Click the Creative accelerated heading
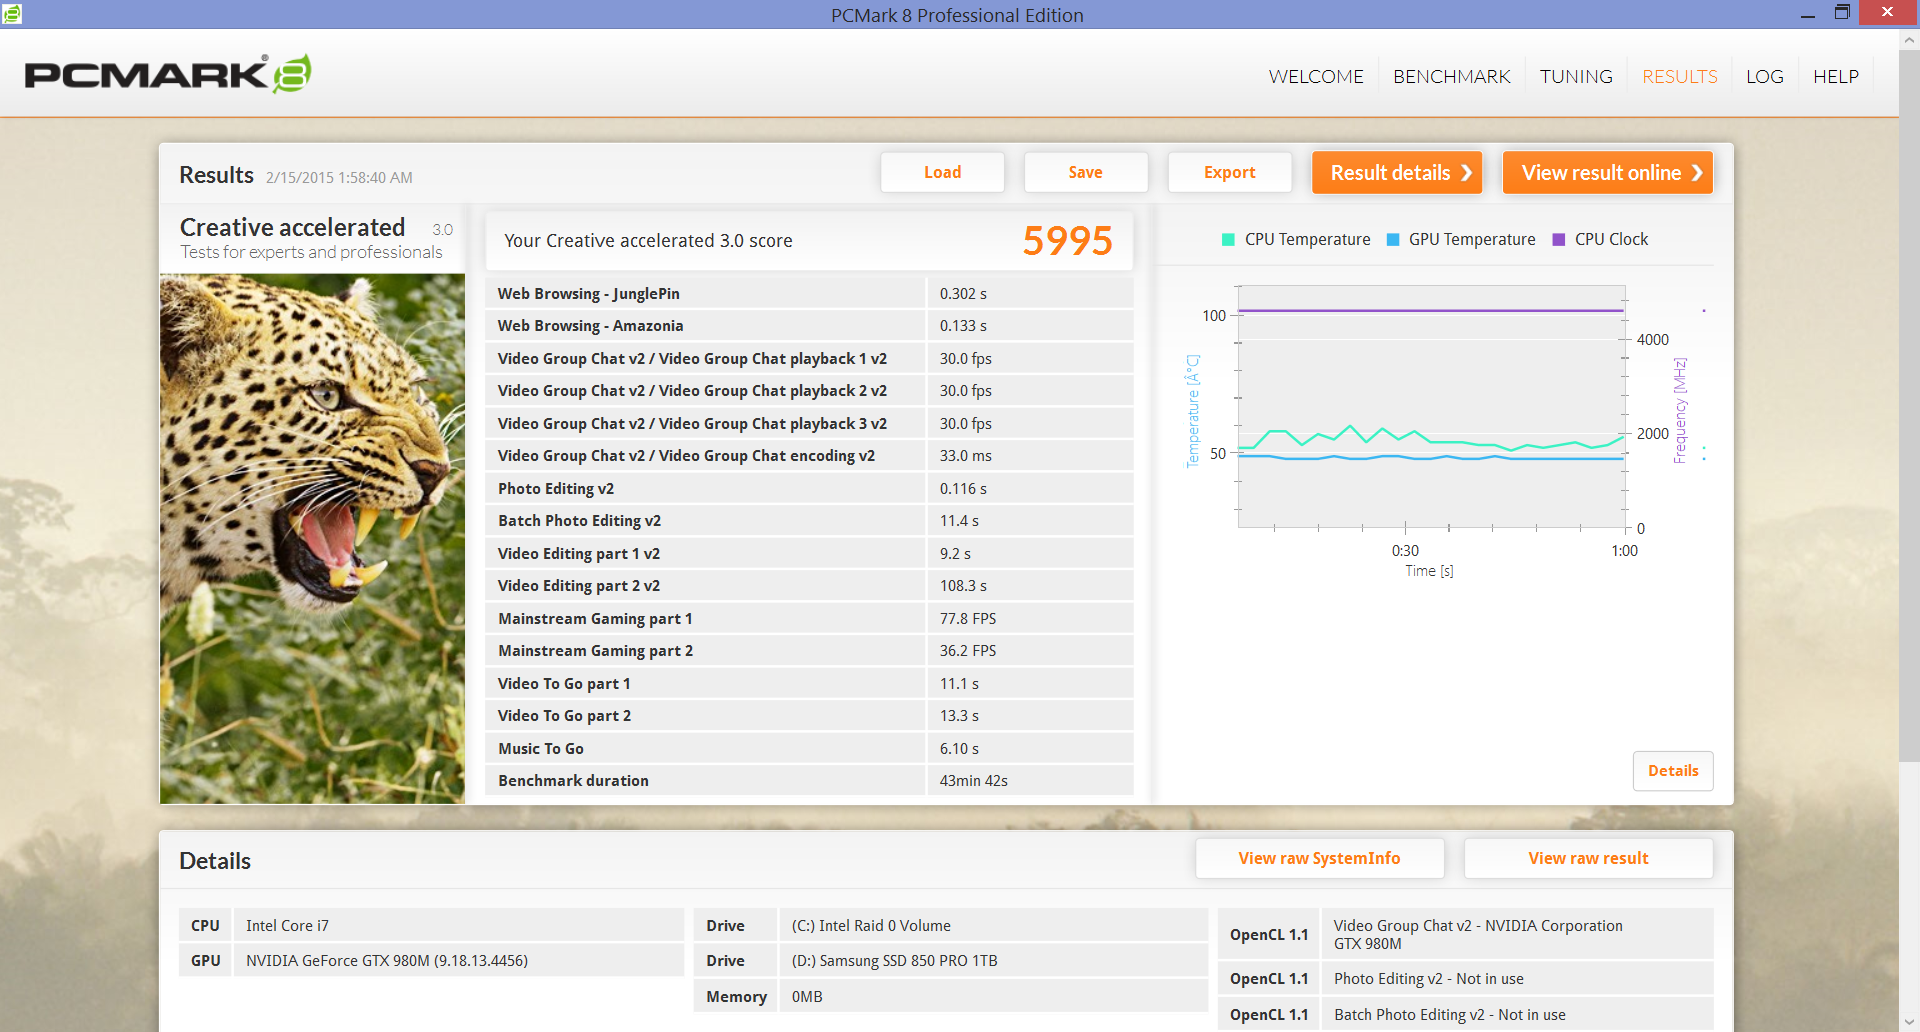 coord(292,228)
